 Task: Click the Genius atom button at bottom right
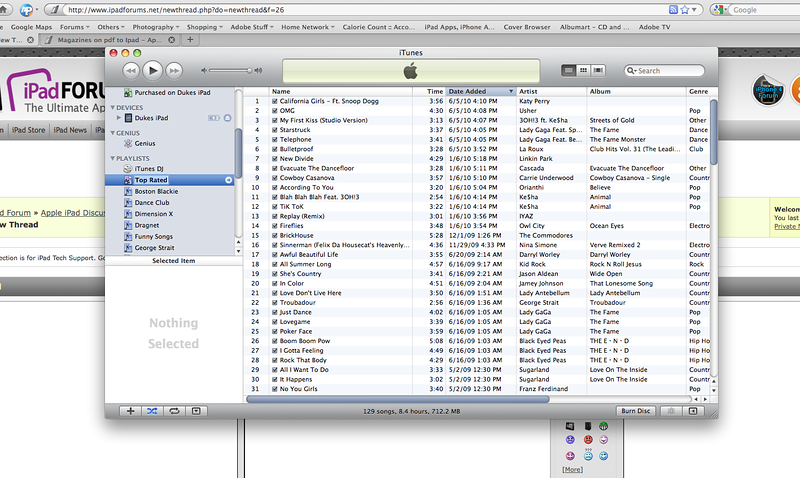coord(671,411)
